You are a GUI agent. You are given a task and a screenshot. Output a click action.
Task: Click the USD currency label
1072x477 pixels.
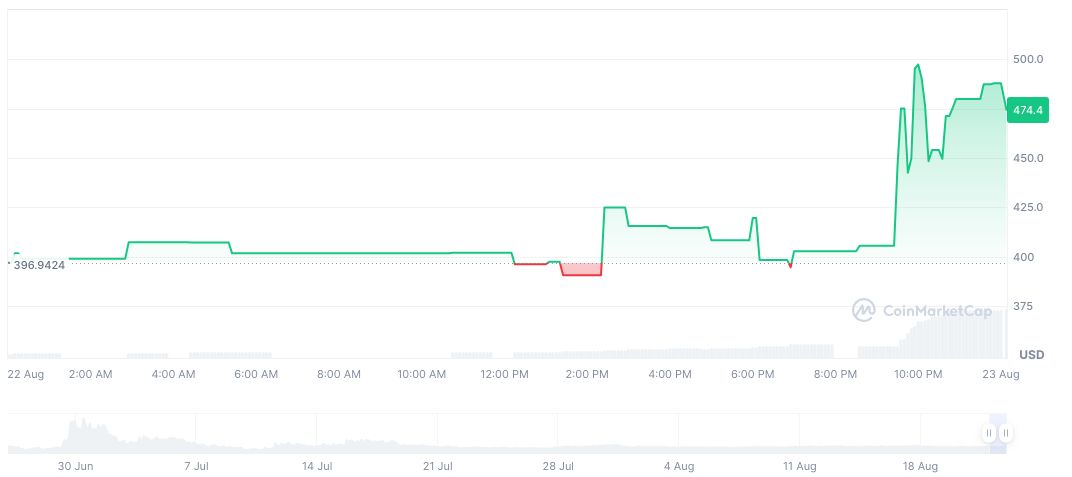1031,355
